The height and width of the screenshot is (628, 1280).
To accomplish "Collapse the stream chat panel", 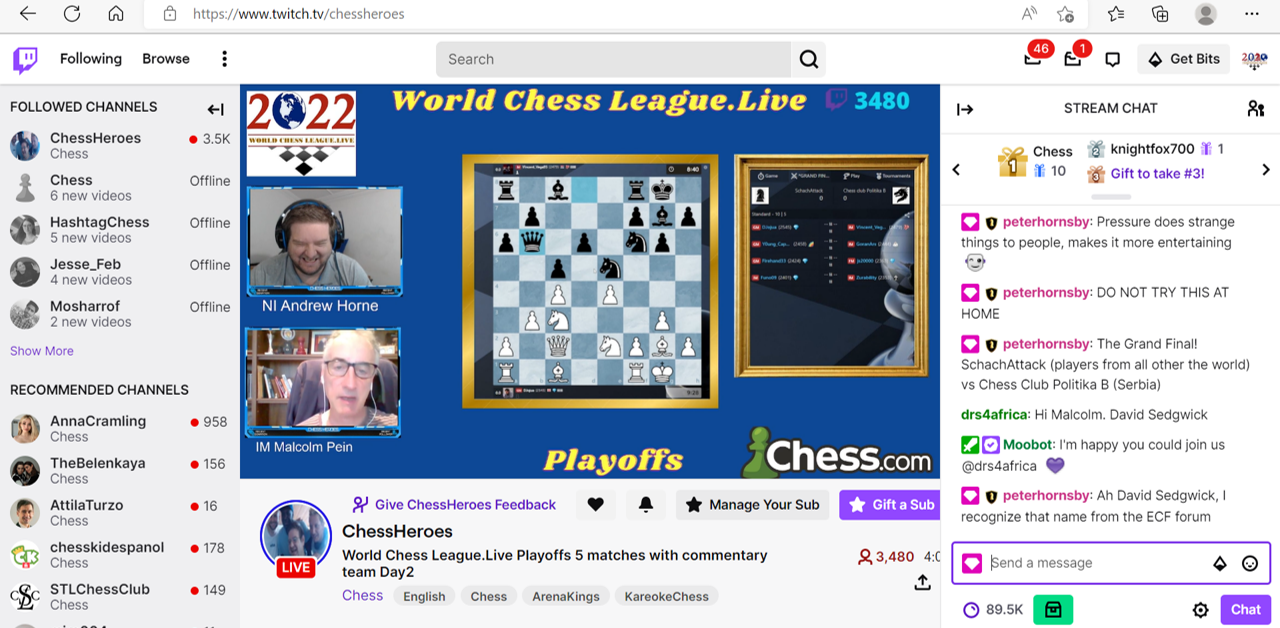I will [965, 109].
